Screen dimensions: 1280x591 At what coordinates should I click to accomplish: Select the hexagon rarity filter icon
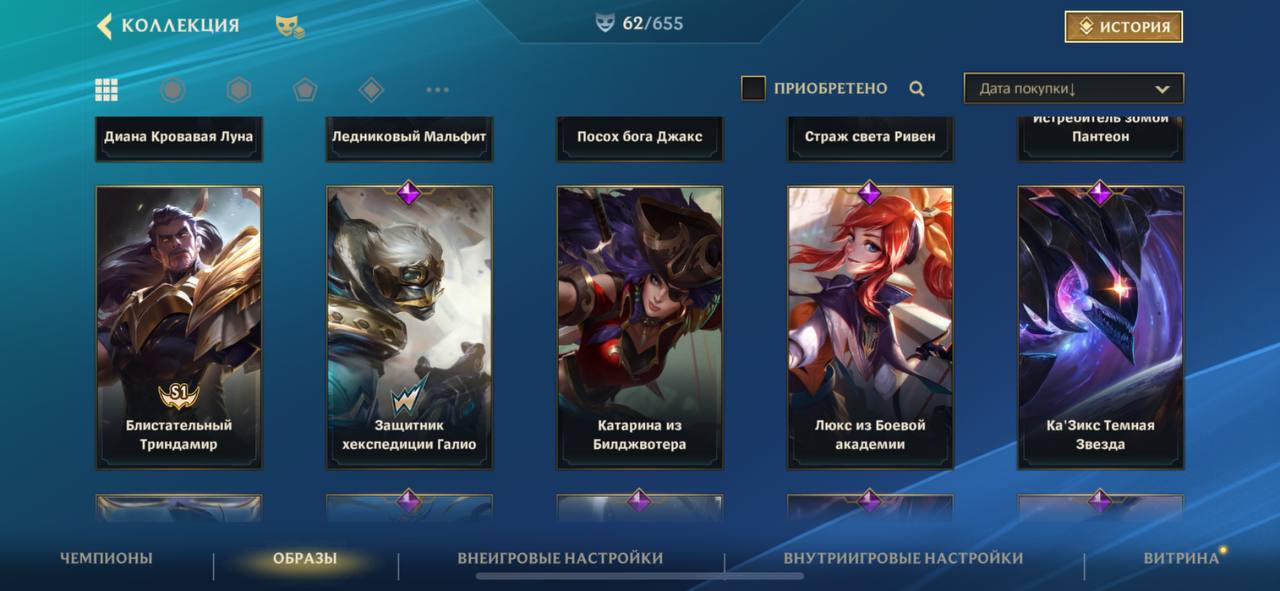point(238,90)
